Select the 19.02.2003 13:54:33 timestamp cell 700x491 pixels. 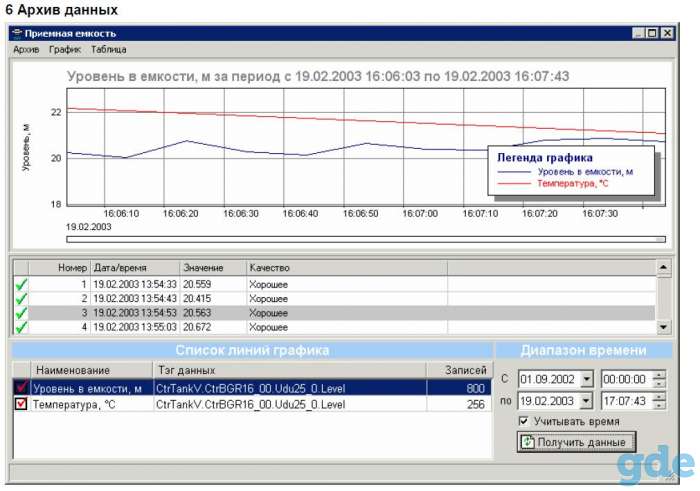(135, 284)
